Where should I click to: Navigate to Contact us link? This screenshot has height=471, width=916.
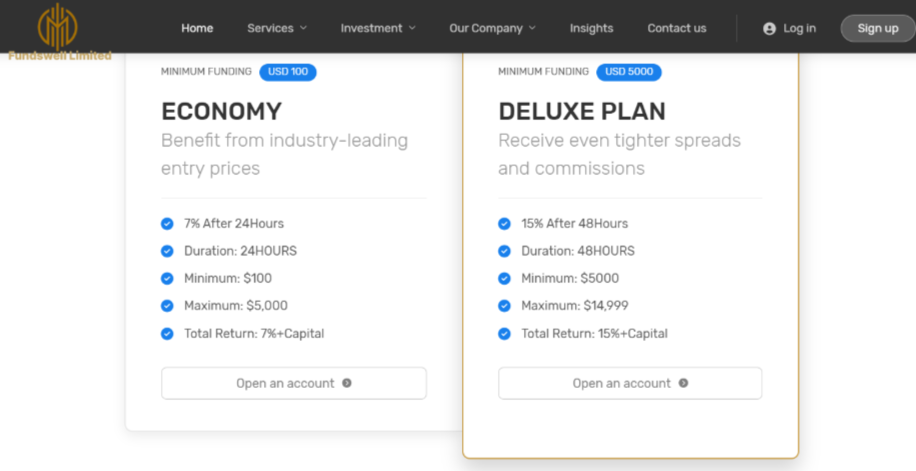(x=676, y=28)
